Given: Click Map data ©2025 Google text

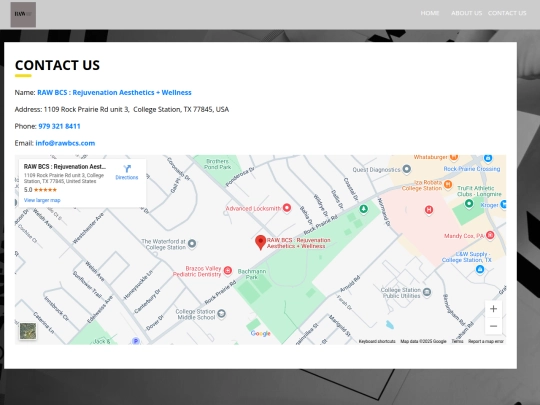Looking at the screenshot, I should 423,341.
